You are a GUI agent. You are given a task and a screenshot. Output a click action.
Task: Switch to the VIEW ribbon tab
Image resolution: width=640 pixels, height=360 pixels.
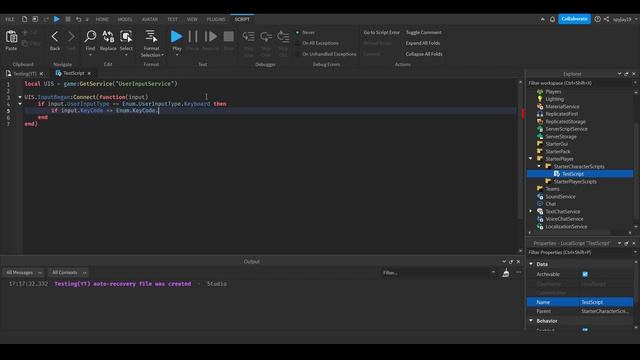(x=192, y=19)
